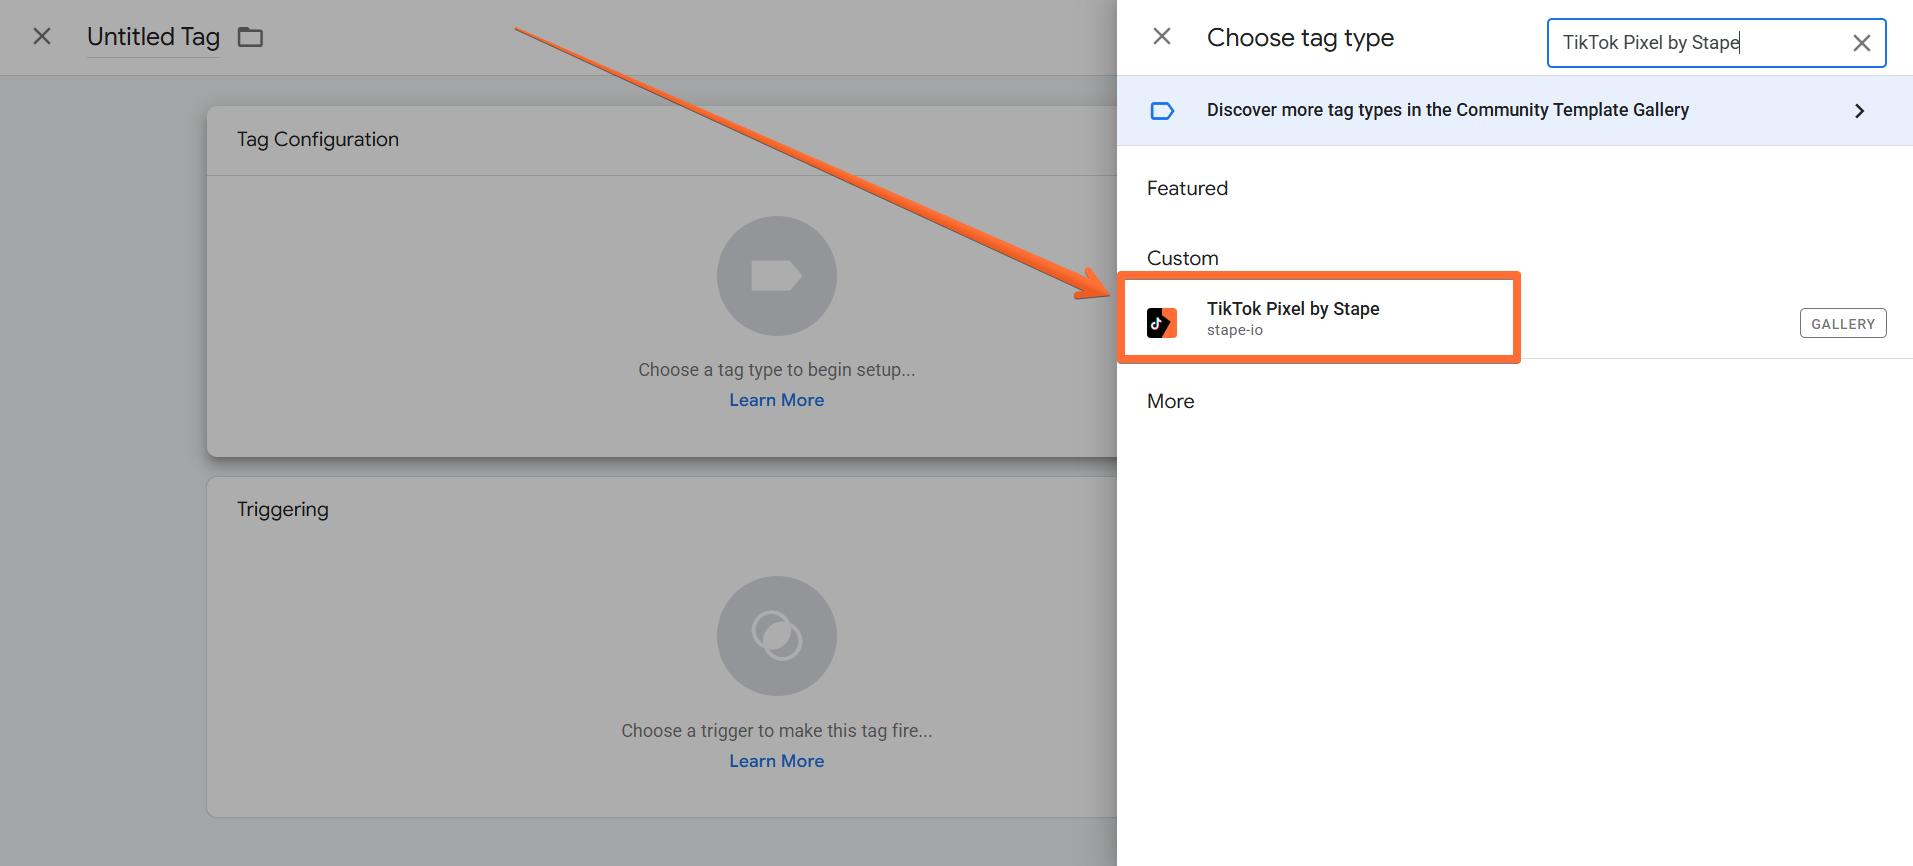Click the chevron on the gallery banner
This screenshot has width=1913, height=866.
pos(1860,111)
